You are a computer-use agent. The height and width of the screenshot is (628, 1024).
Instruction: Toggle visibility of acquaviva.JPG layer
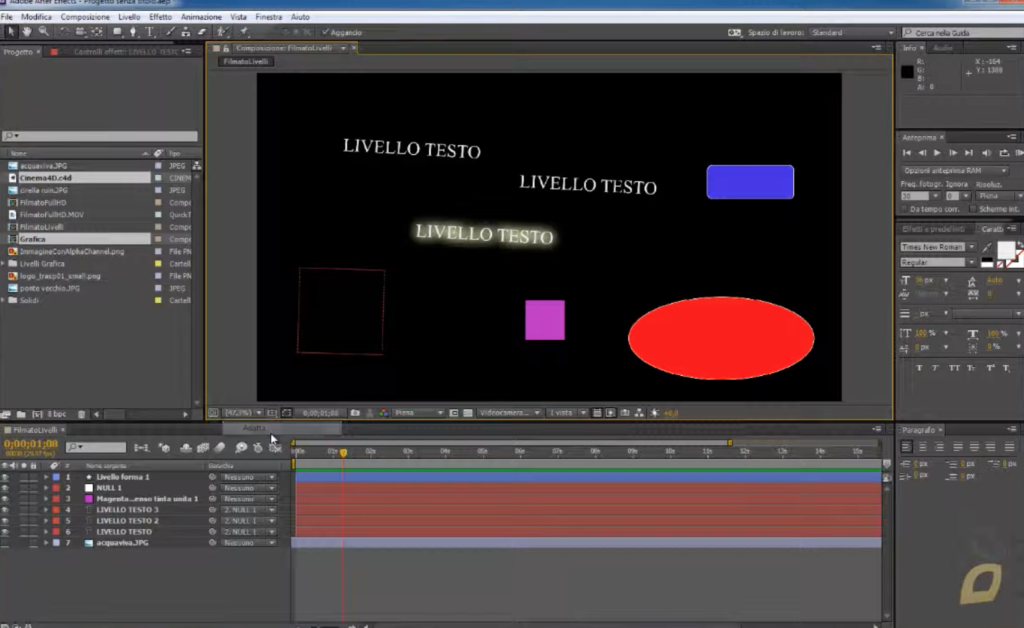(5, 543)
